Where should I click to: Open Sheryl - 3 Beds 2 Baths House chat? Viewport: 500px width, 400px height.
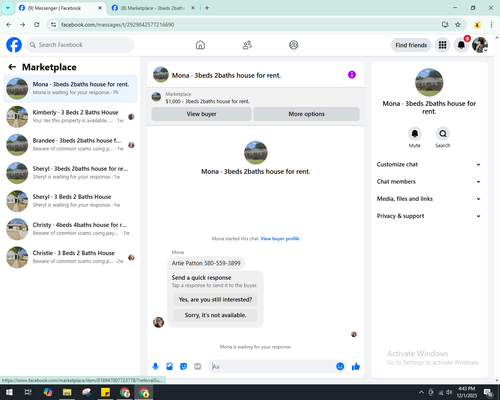click(x=70, y=201)
